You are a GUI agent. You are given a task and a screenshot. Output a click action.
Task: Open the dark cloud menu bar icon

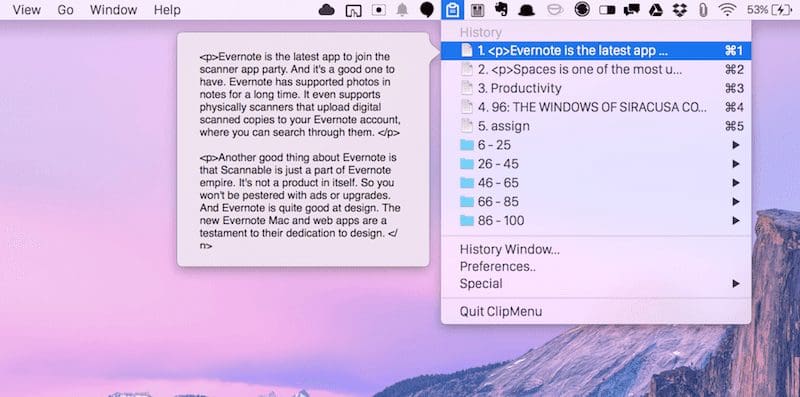click(x=327, y=10)
